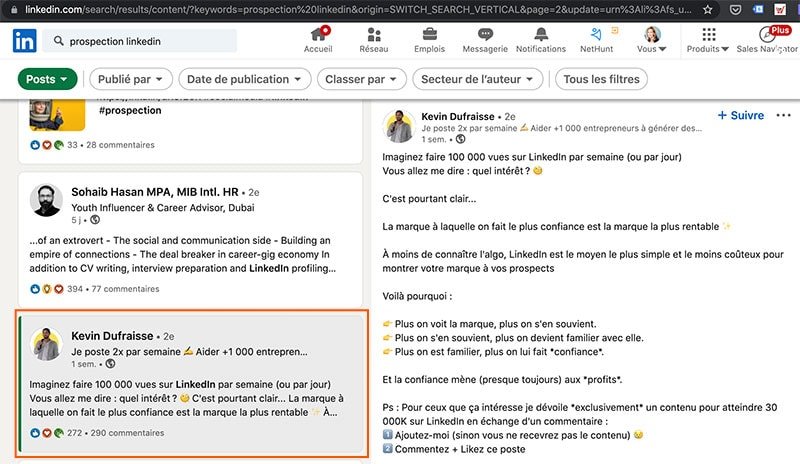800x464 pixels.
Task: Open Sohaib Hasan's profile picture
Action: (x=46, y=200)
